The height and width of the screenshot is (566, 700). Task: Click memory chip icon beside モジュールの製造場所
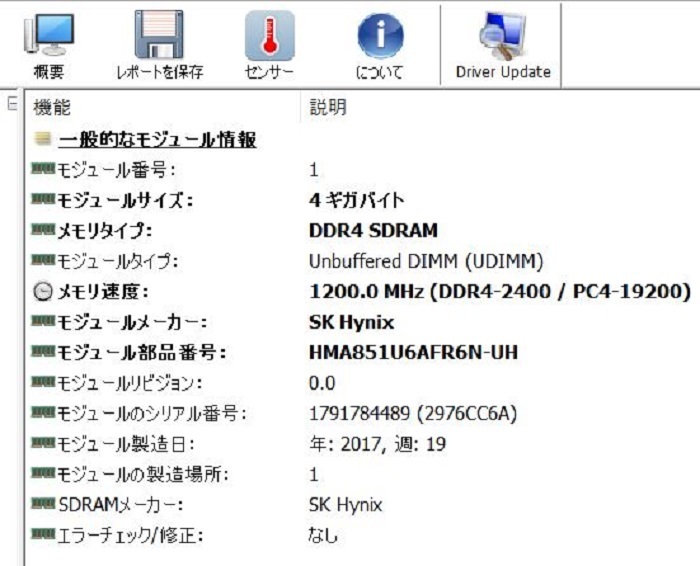point(43,472)
